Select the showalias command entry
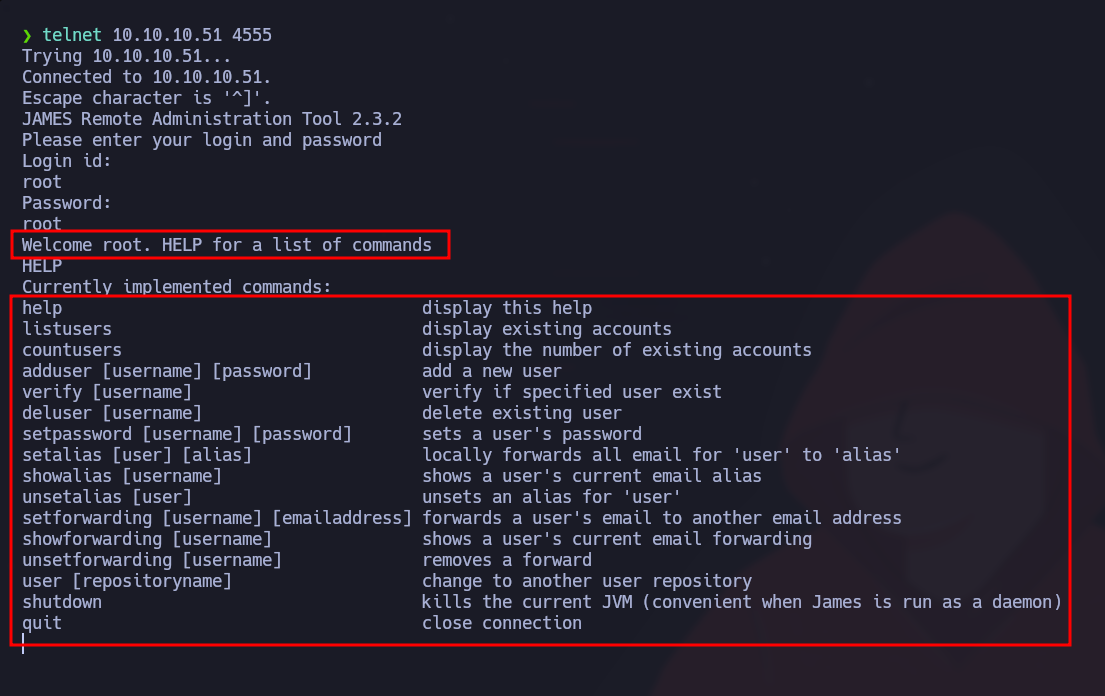The height and width of the screenshot is (696, 1105). tap(122, 476)
